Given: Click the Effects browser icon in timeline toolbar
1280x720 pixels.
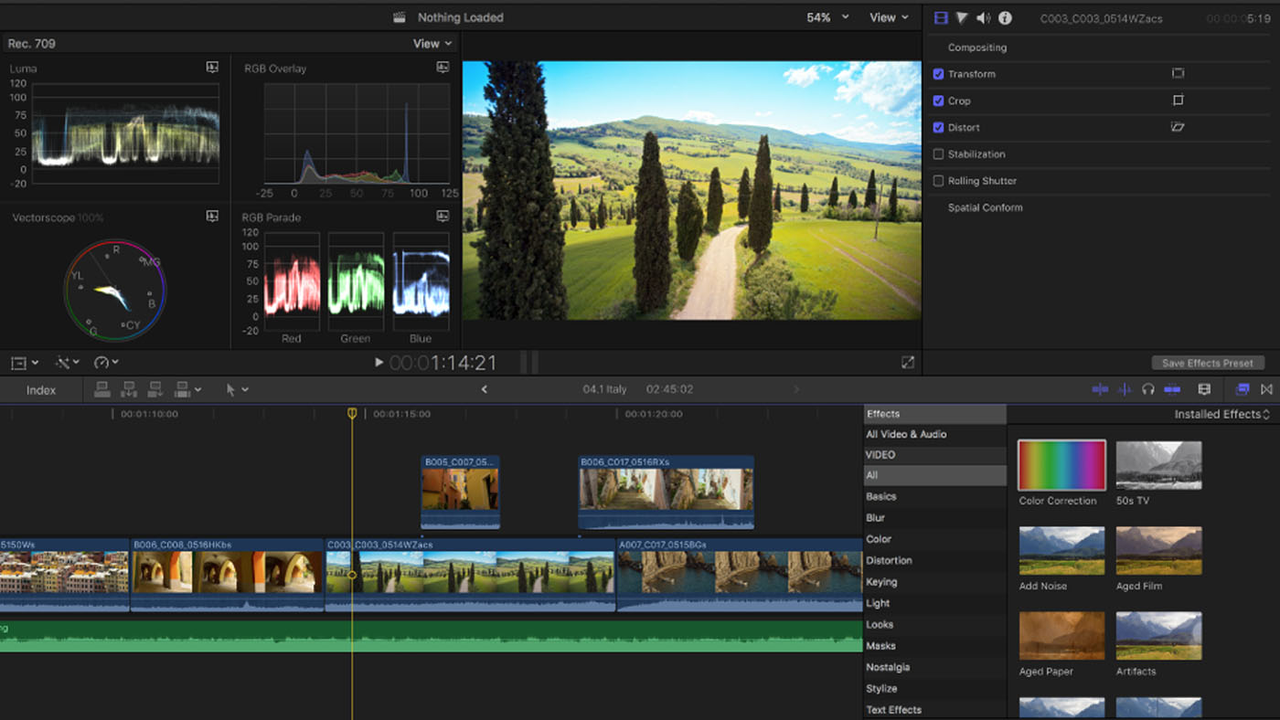Looking at the screenshot, I should (1242, 389).
